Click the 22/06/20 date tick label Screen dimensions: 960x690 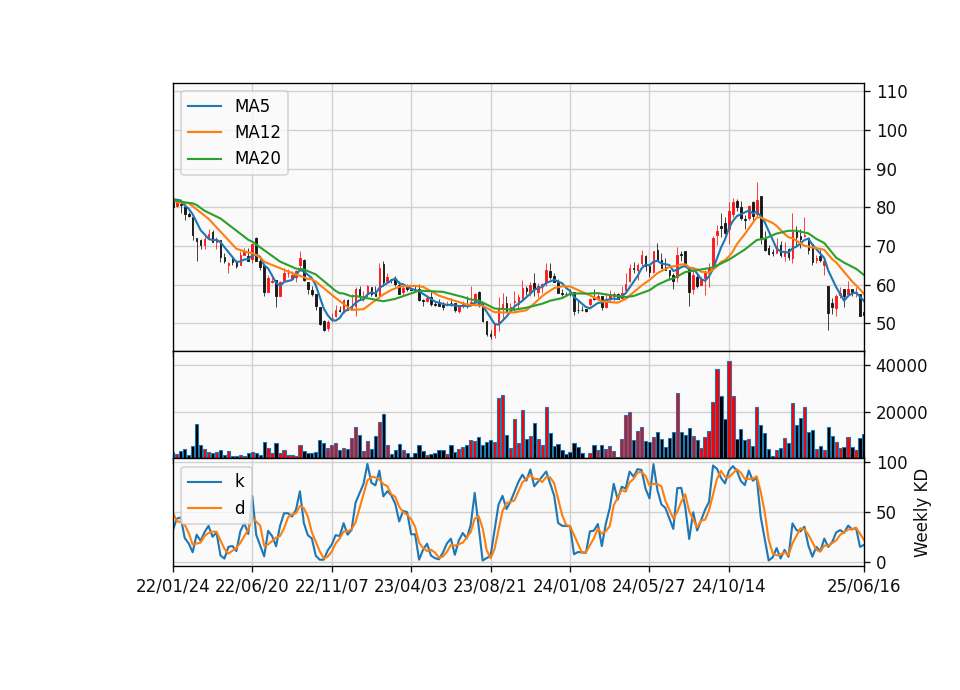pyautogui.click(x=252, y=586)
